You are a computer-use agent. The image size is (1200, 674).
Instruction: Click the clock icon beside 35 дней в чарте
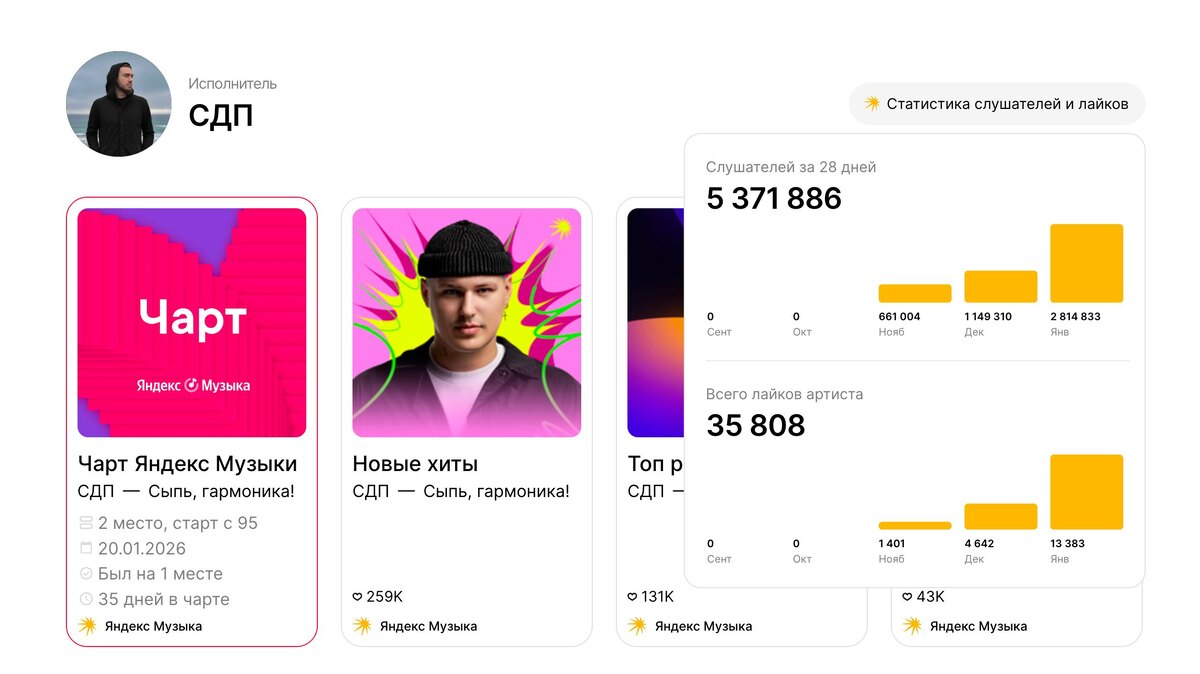pyautogui.click(x=86, y=599)
